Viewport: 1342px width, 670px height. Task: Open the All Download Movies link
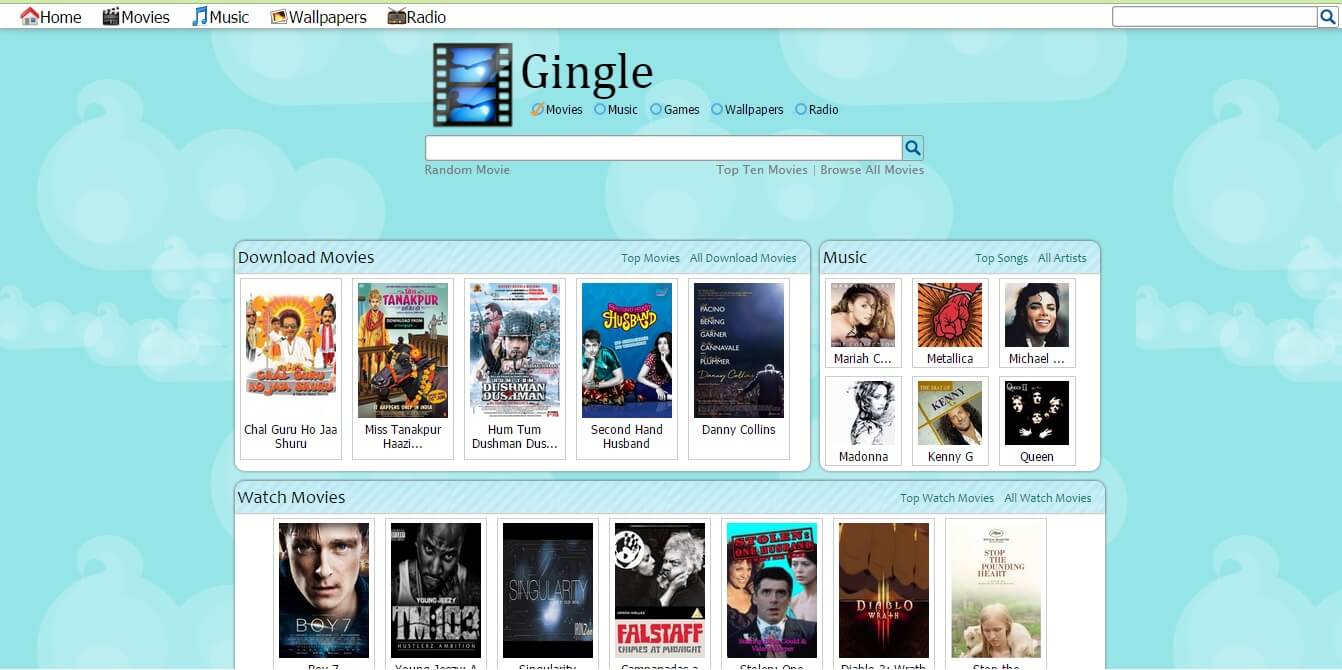pyautogui.click(x=743, y=258)
